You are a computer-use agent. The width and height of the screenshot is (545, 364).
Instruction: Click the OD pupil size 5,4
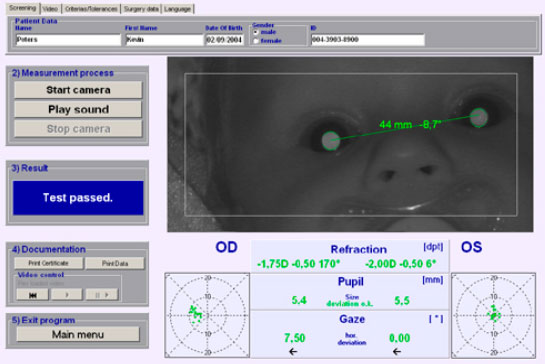[299, 300]
